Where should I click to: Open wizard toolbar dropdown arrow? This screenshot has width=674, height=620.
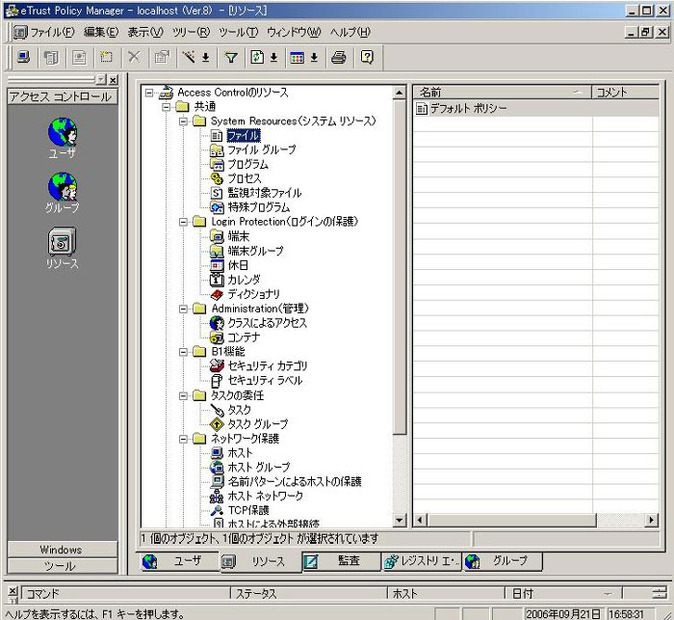206,57
